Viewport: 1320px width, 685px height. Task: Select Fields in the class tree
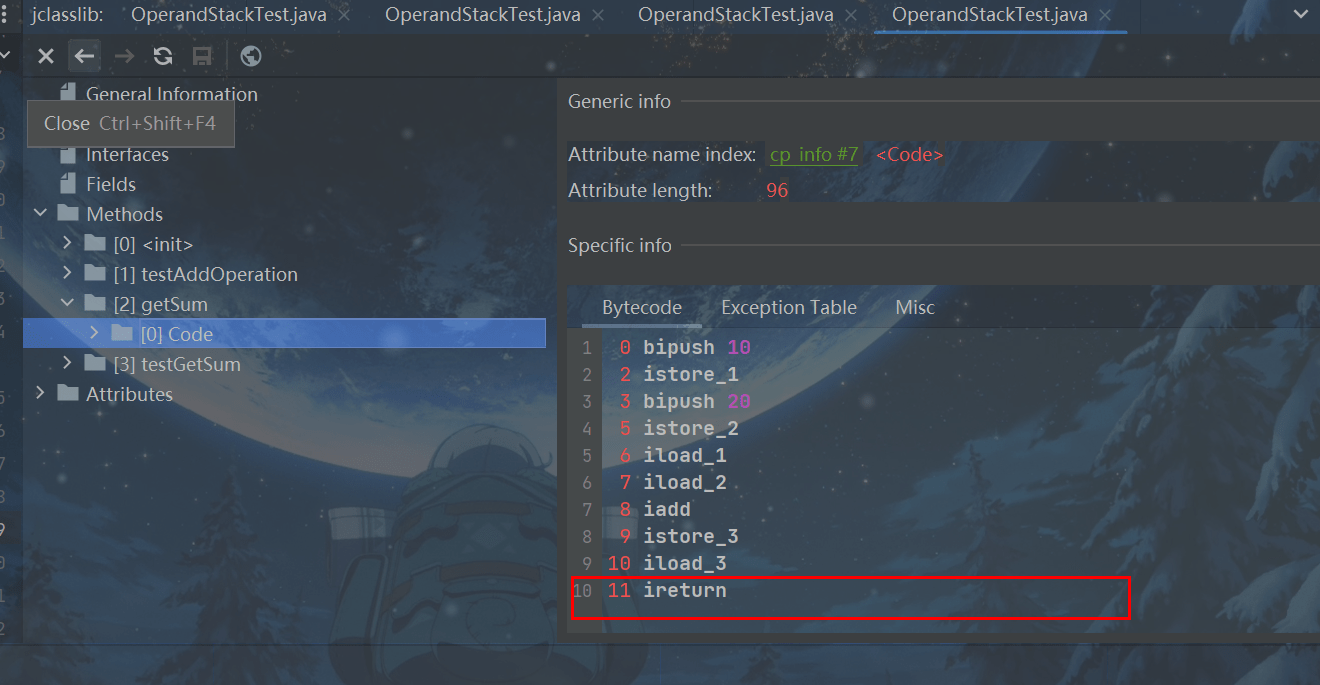[x=110, y=184]
